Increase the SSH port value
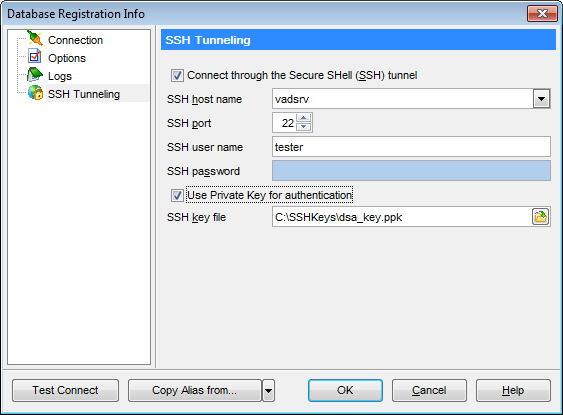This screenshot has width=563, height=415. tap(304, 118)
